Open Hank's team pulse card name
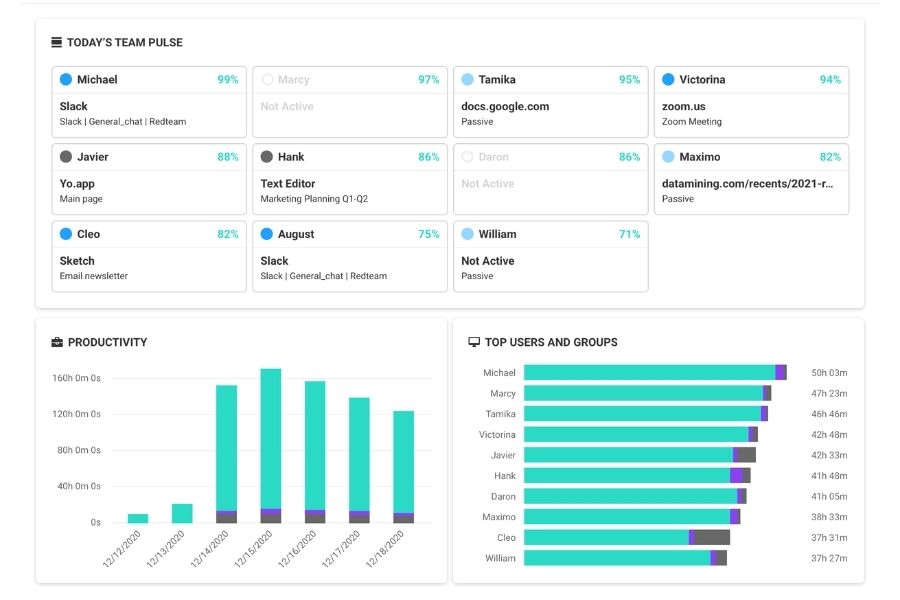 291,157
